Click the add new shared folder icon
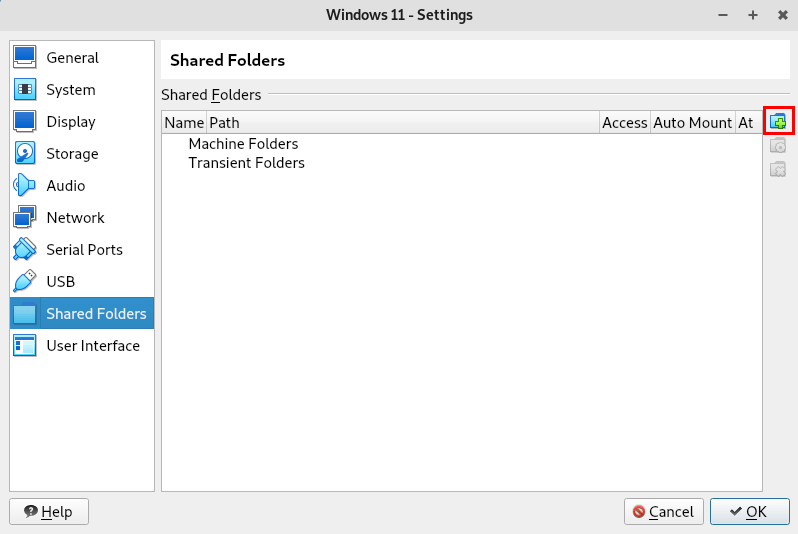Screen dimensions: 798x534 (x=778, y=122)
